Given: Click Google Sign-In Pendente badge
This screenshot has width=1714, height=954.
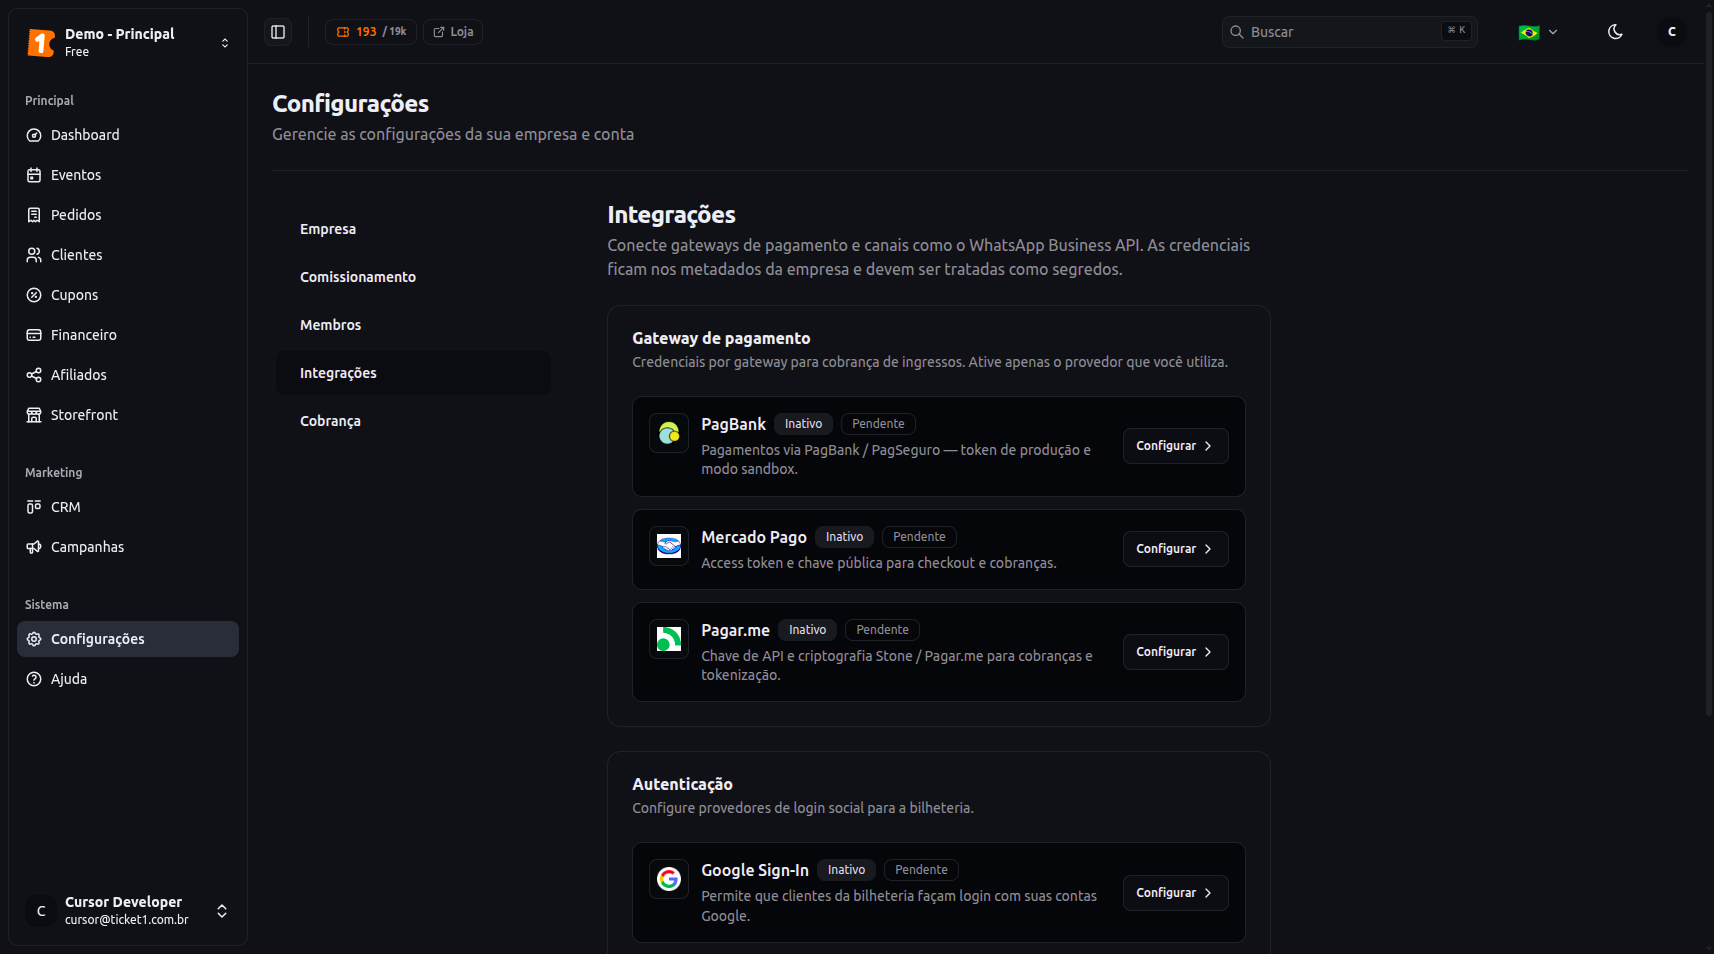Looking at the screenshot, I should (921, 870).
